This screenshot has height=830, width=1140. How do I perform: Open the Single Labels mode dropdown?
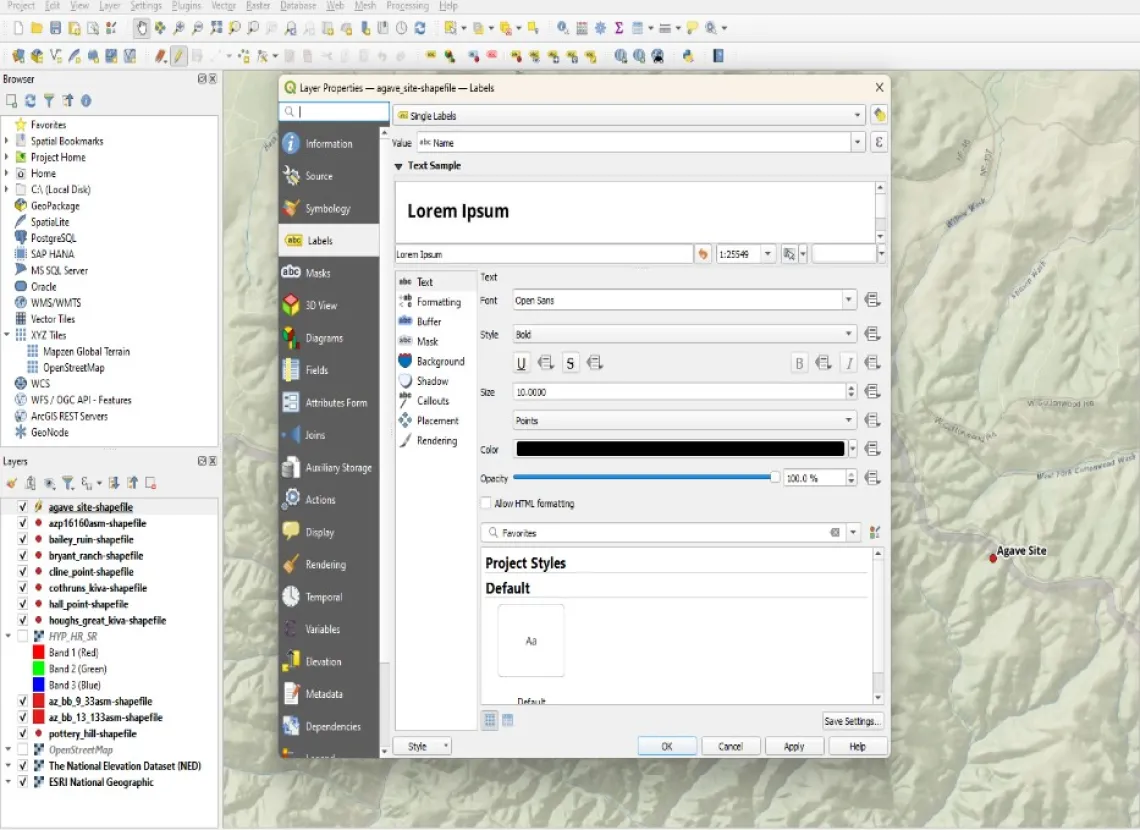(x=630, y=116)
